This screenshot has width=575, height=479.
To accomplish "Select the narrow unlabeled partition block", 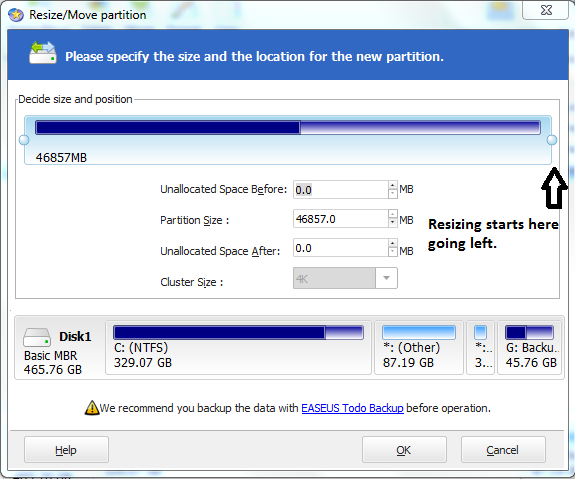I will 480,347.
